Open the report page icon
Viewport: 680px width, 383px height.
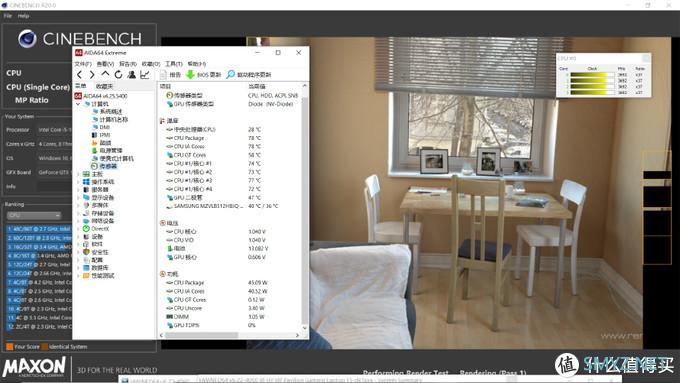(x=163, y=75)
